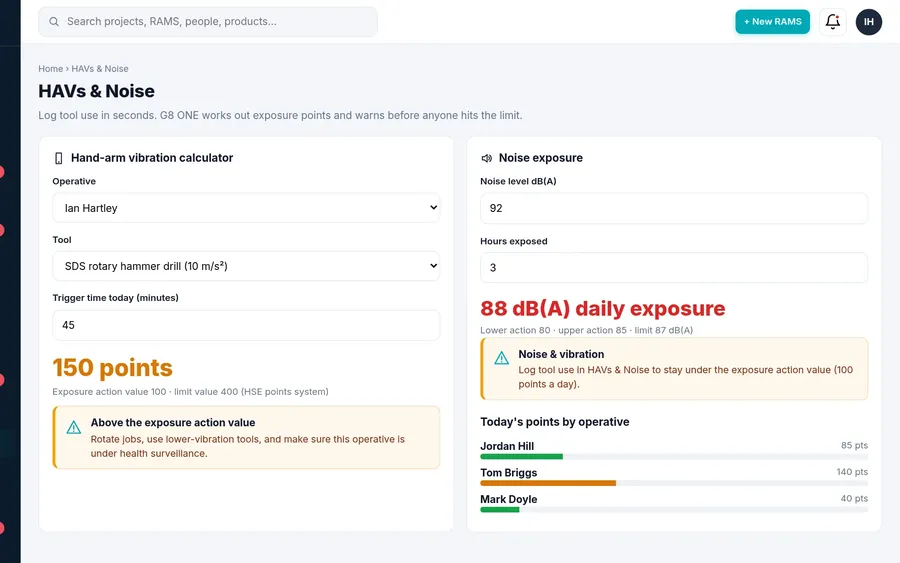Click the search projects, RAMS, people field
The width and height of the screenshot is (900, 563).
pos(208,22)
